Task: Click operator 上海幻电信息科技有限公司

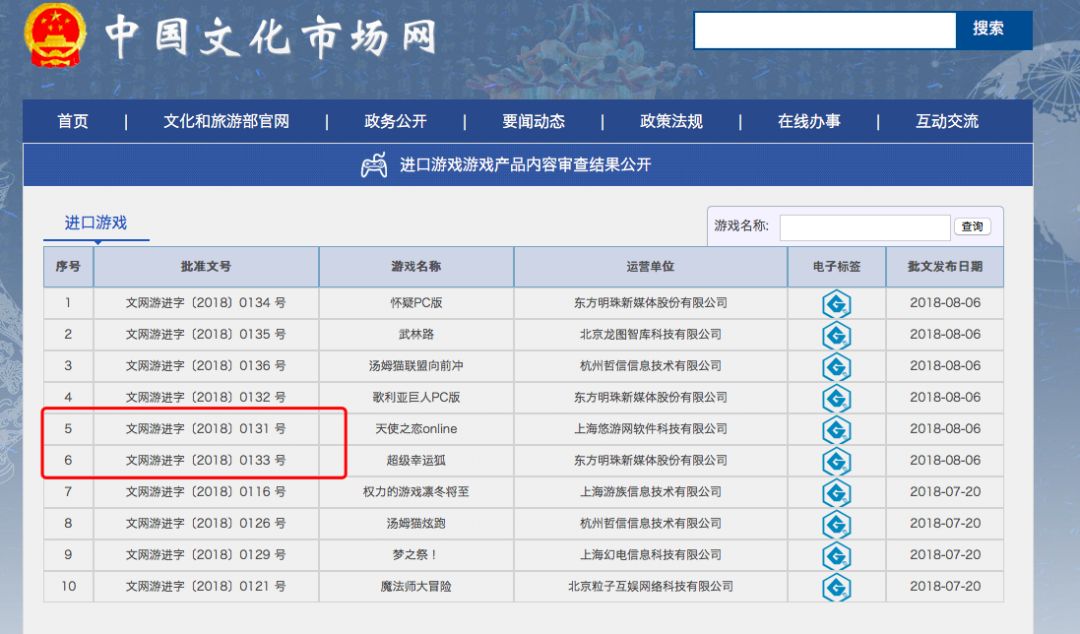Action: click(x=650, y=555)
